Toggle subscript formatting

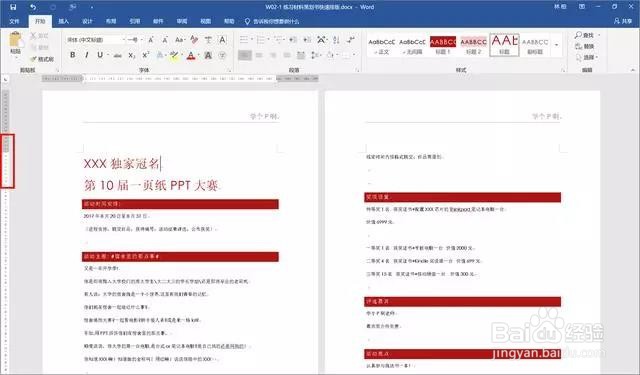(131, 55)
